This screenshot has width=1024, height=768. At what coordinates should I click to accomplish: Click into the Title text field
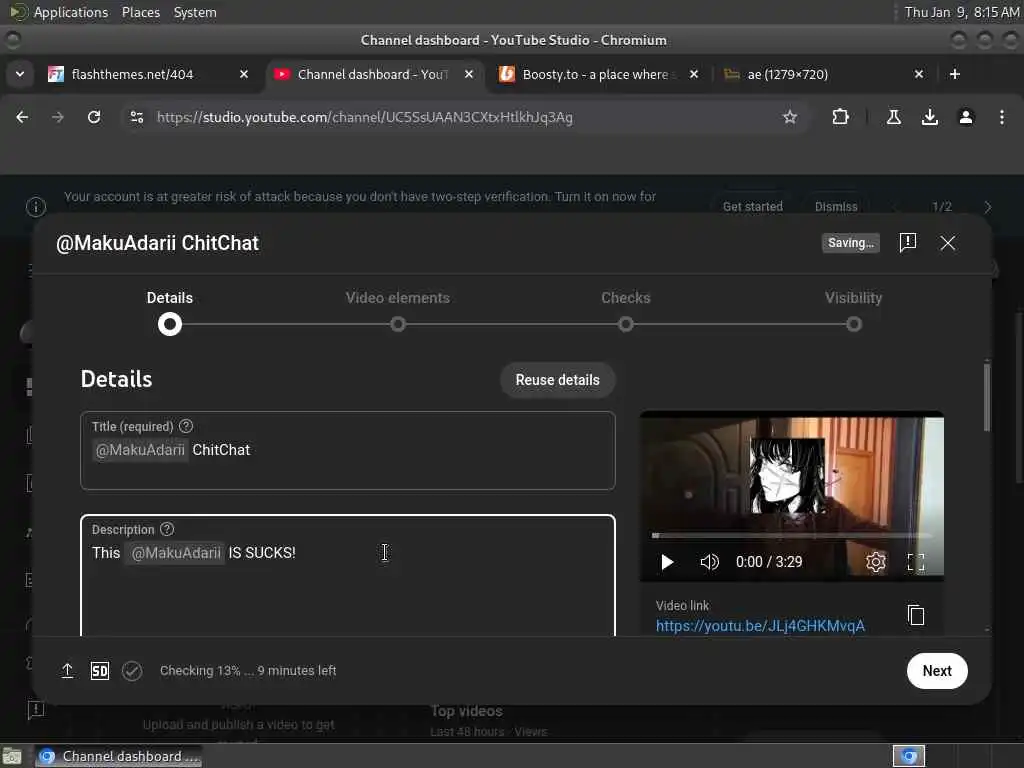tap(347, 451)
